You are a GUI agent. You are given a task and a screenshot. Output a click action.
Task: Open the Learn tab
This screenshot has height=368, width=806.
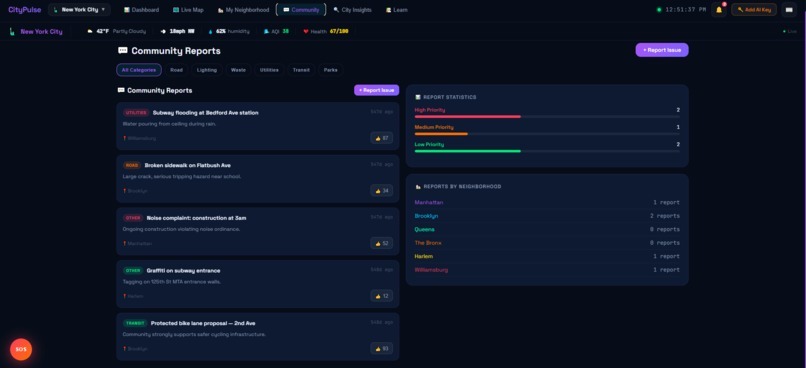(x=396, y=10)
